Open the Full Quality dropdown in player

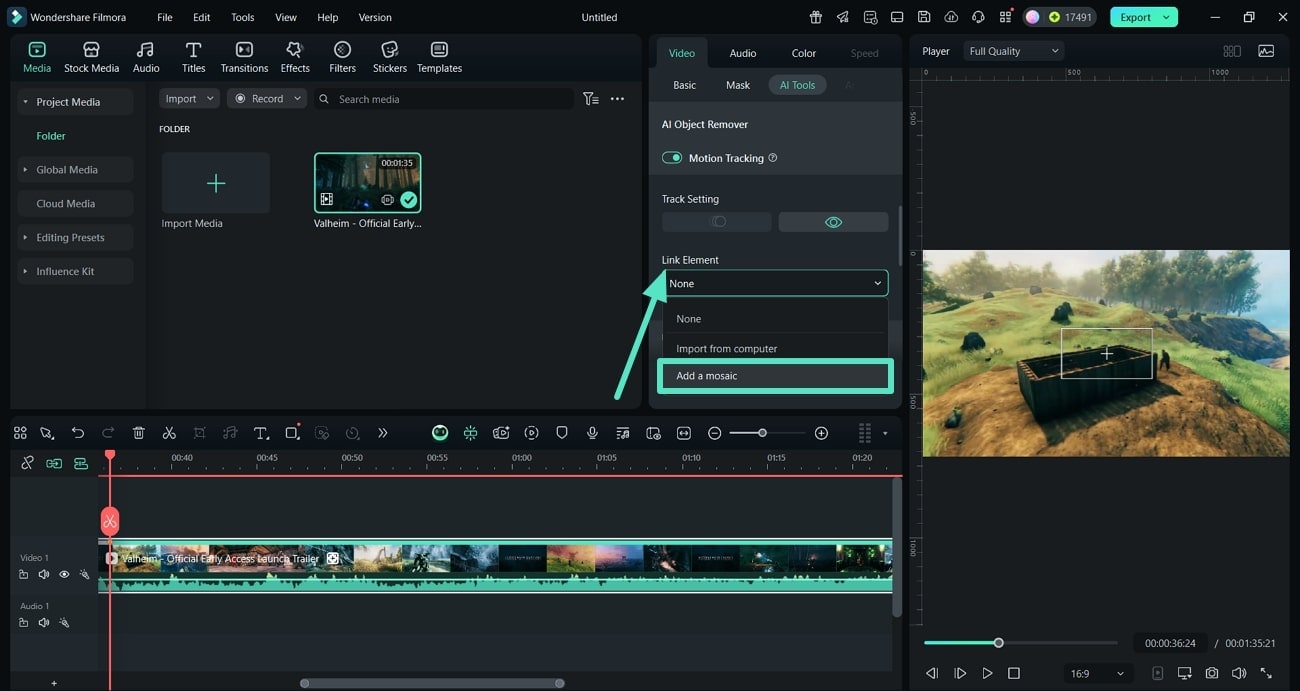[1014, 51]
